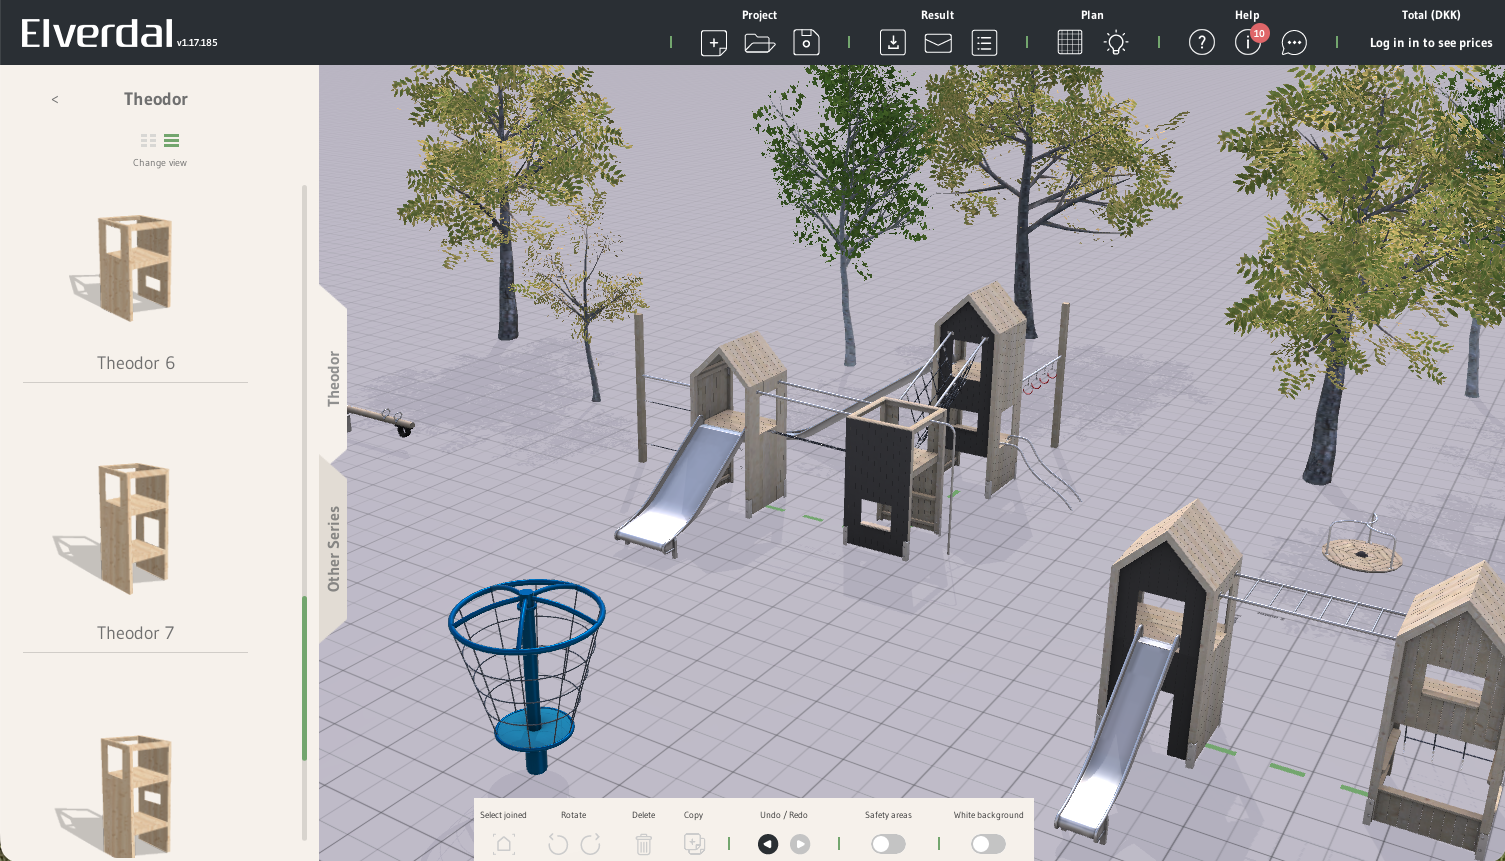This screenshot has width=1505, height=861.
Task: Show the plan grid view icon
Action: (1069, 43)
